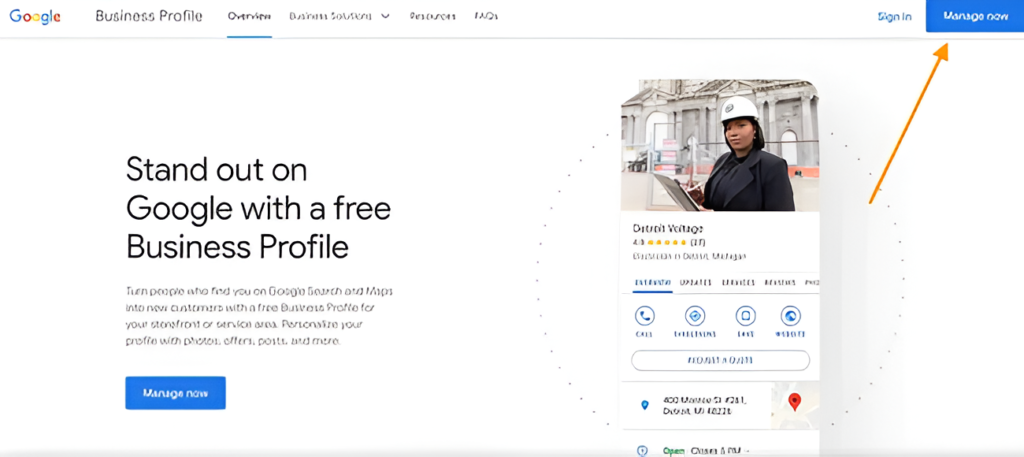Click the red map pin marker
Viewport: 1024px width, 457px height.
[x=795, y=401]
